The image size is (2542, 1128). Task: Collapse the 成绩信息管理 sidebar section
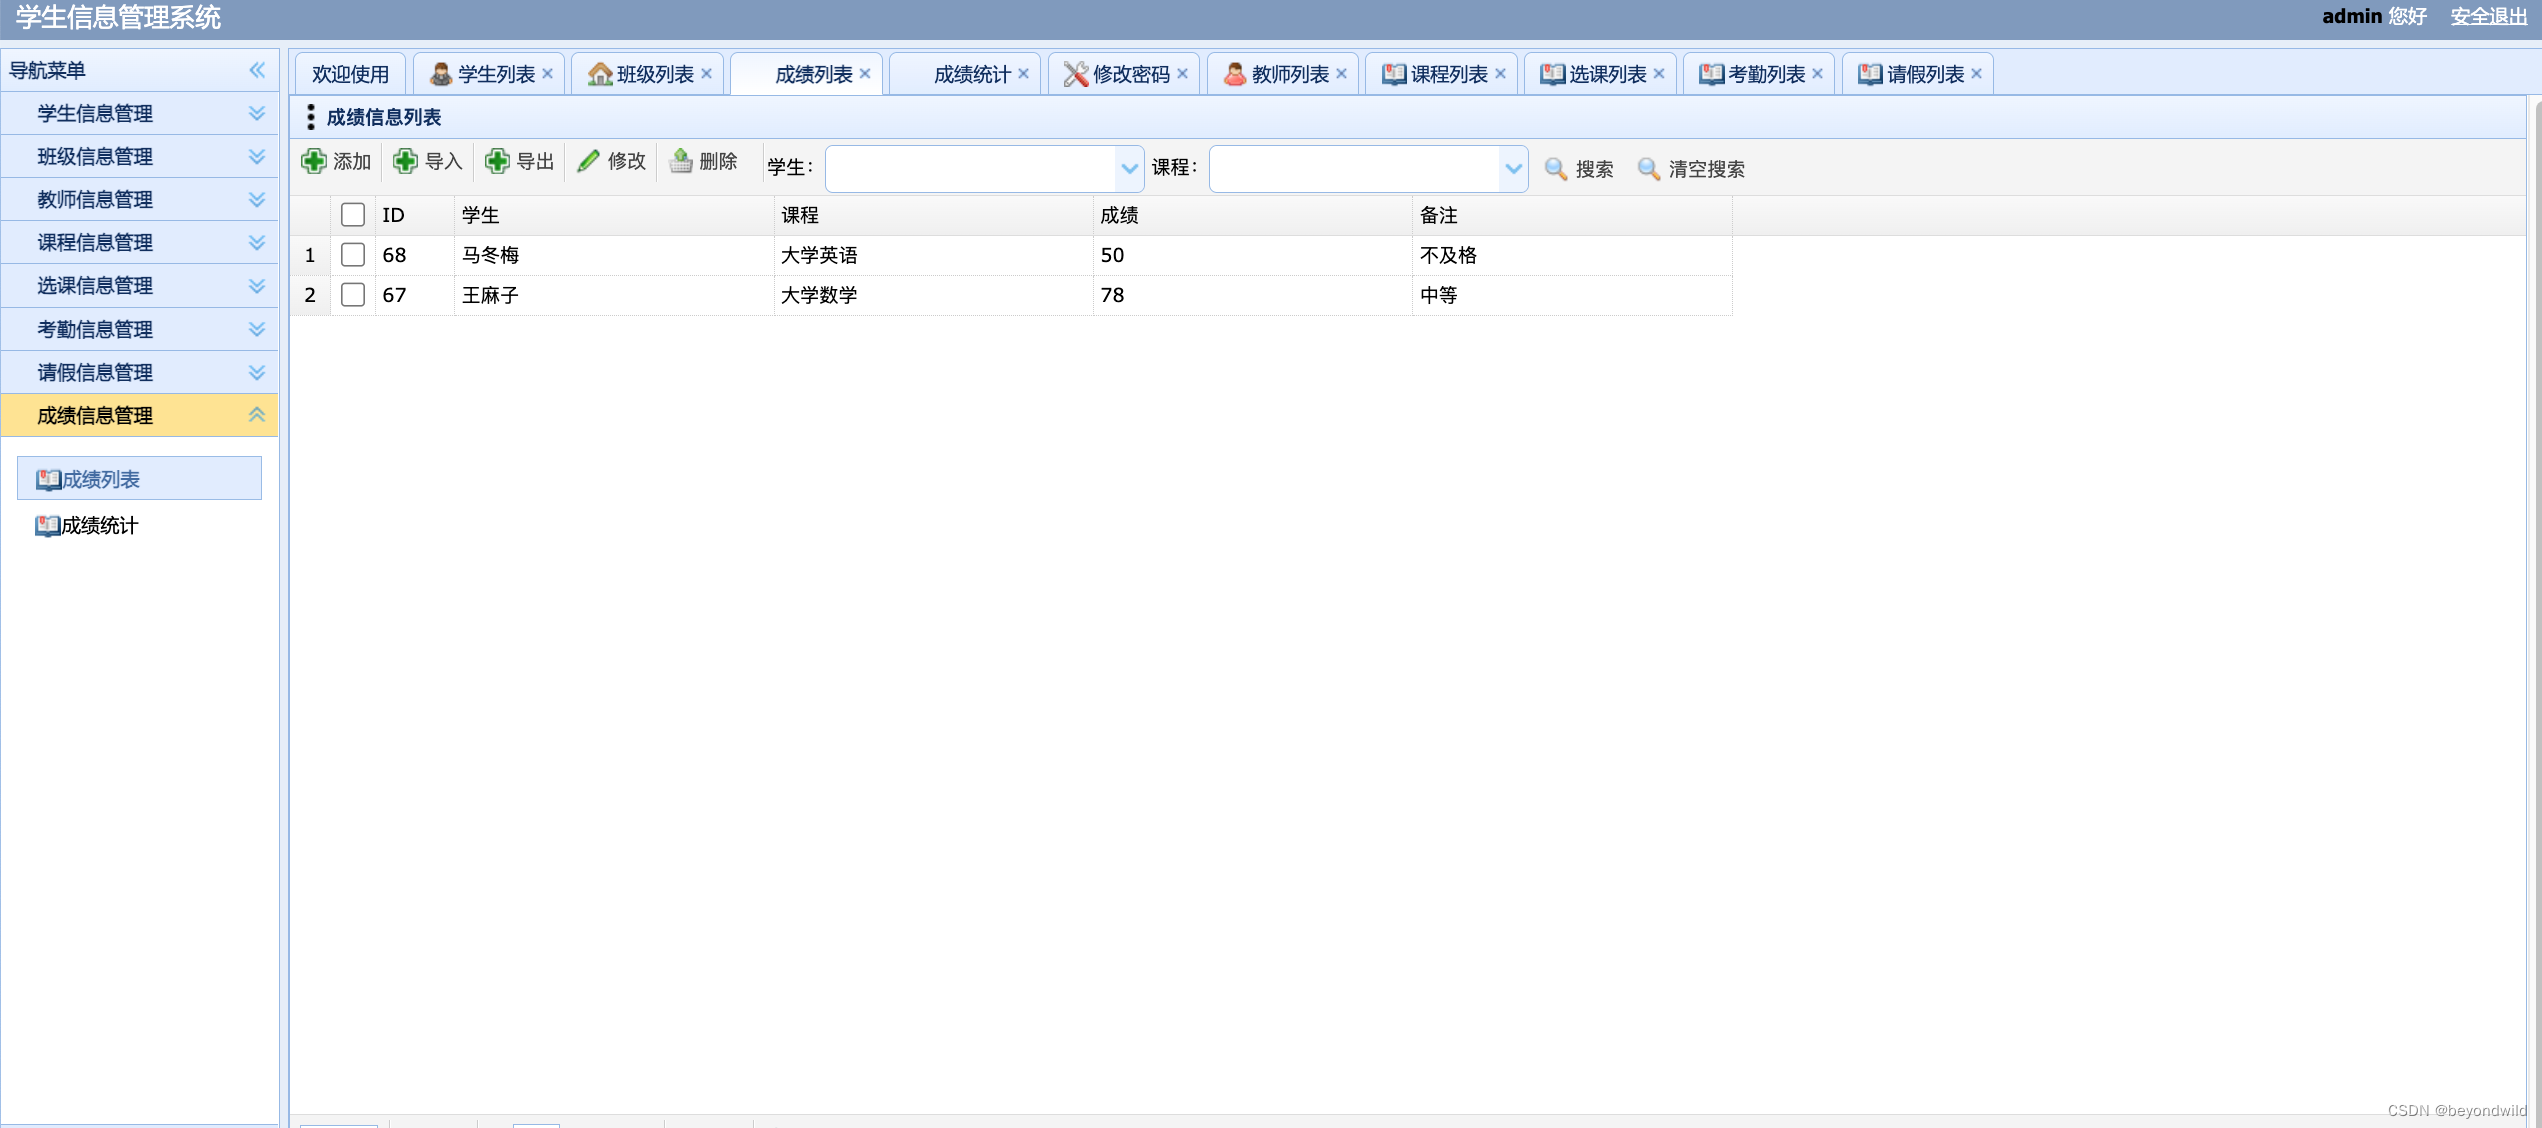[255, 414]
